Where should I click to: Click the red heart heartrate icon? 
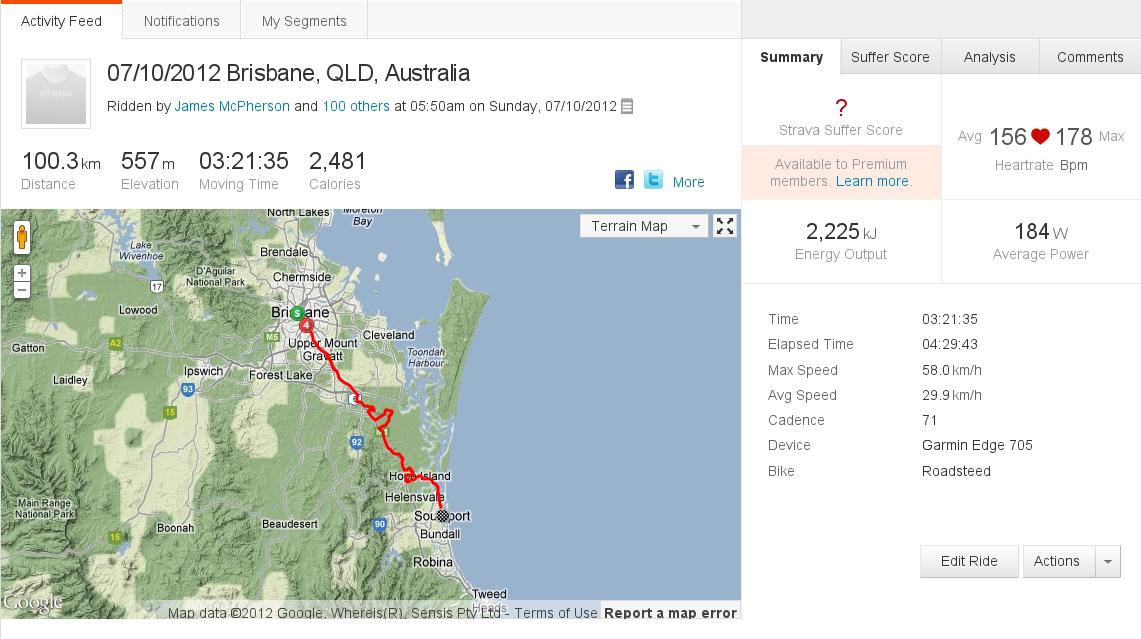[x=1041, y=136]
